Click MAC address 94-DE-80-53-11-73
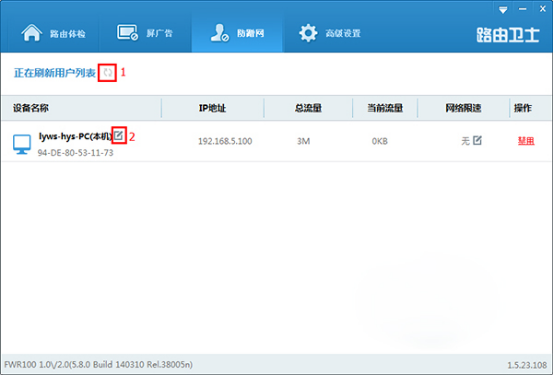This screenshot has width=554, height=376. click(76, 153)
